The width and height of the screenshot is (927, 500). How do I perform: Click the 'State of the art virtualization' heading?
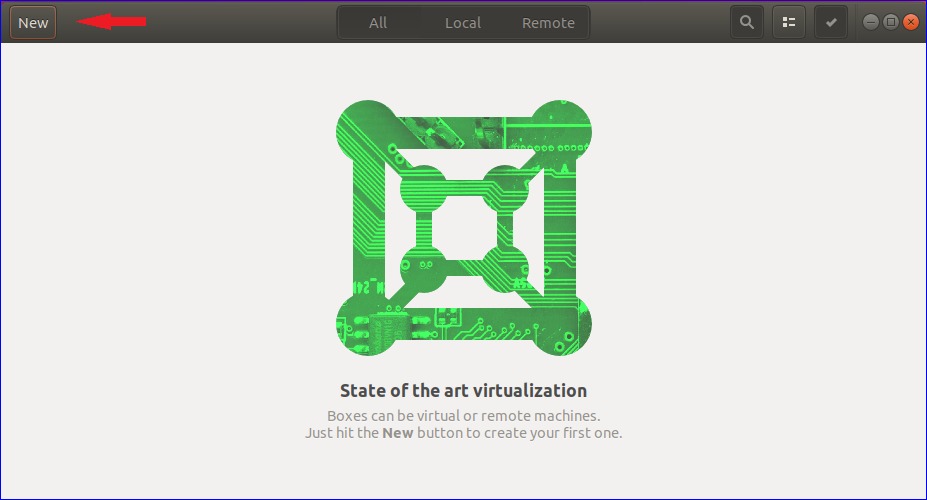coord(464,391)
